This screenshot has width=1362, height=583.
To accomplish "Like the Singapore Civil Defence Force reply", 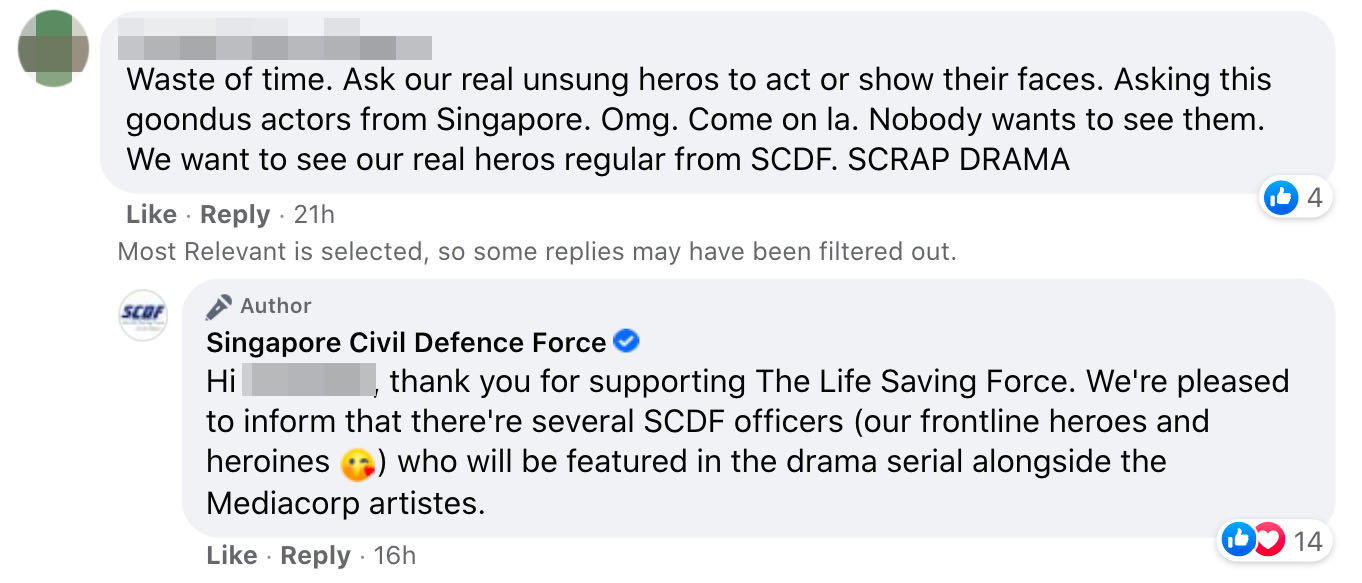I will click(x=231, y=555).
